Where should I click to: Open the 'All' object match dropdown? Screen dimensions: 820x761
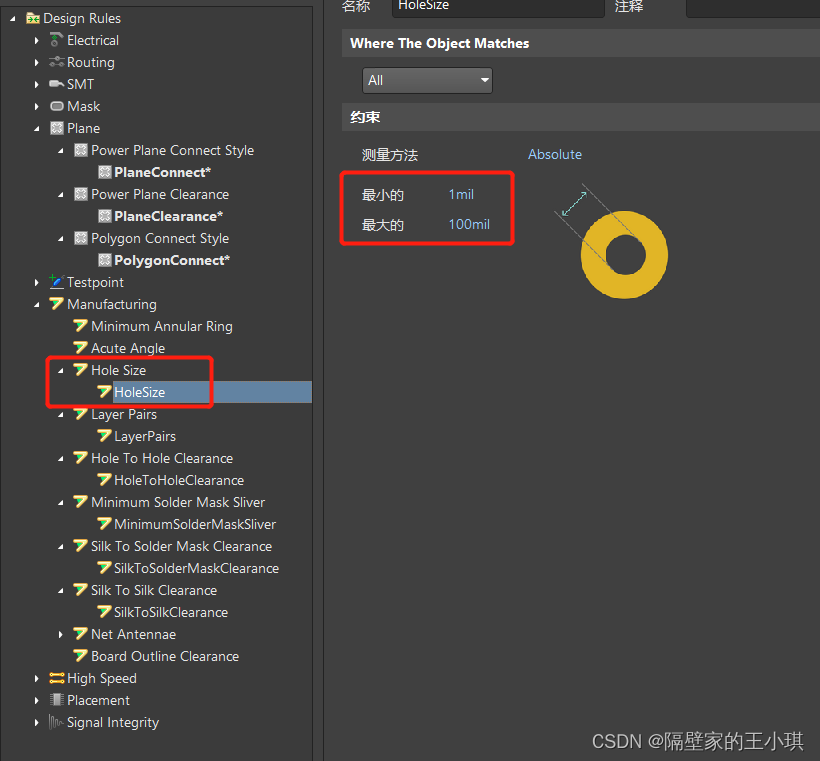427,80
